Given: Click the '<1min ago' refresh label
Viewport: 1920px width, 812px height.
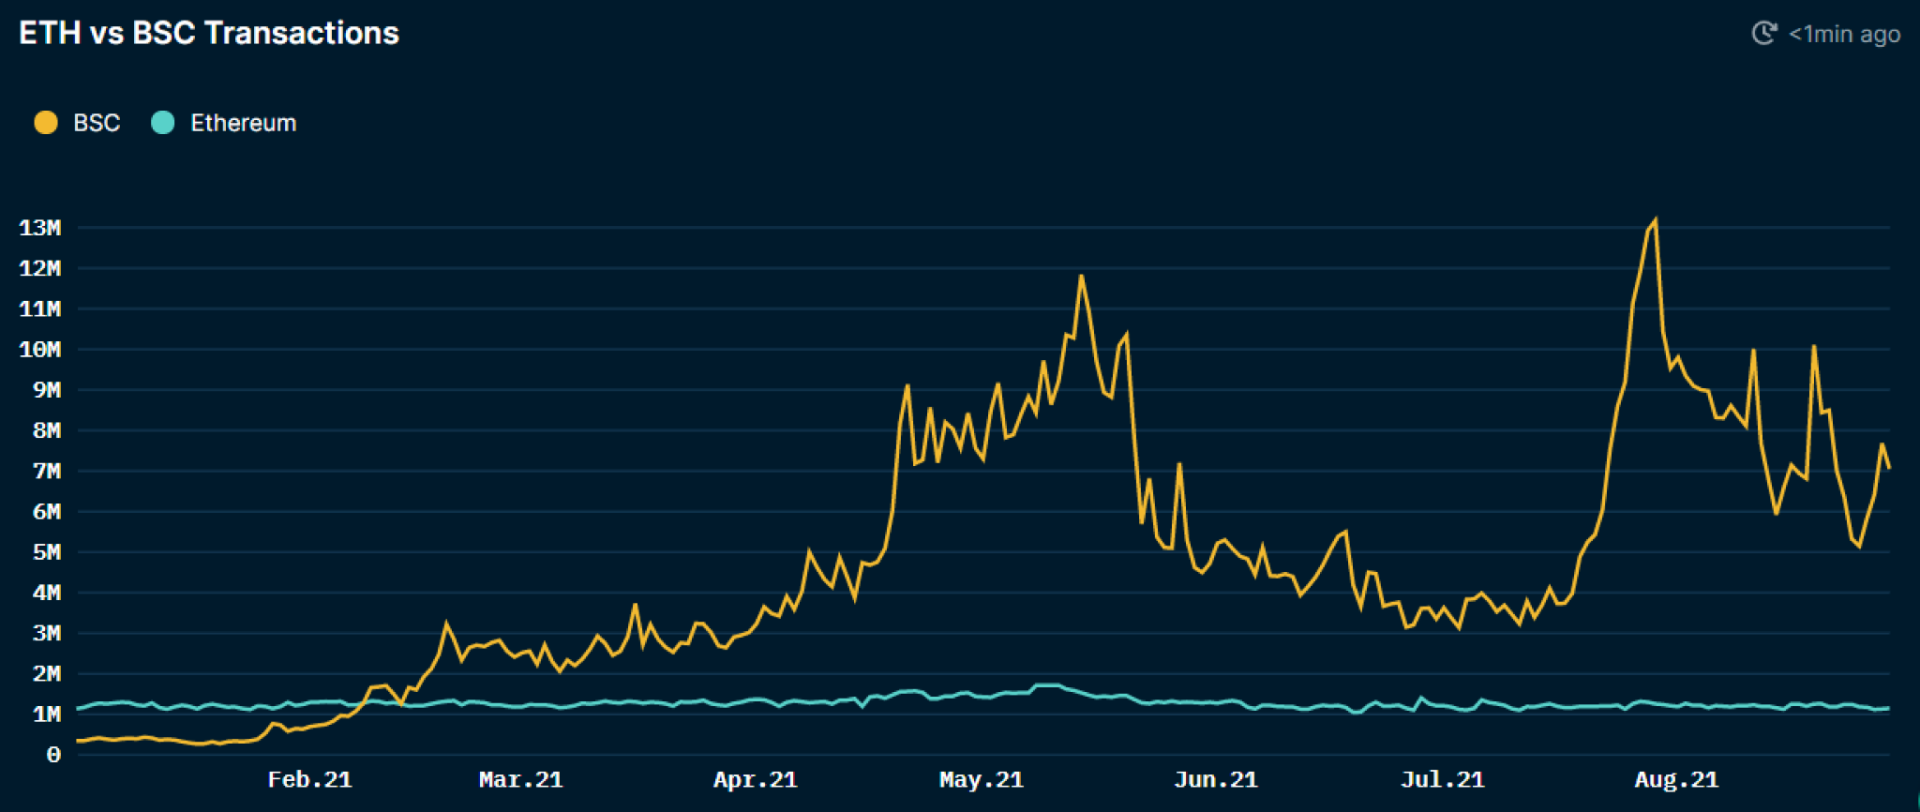Looking at the screenshot, I should tap(1844, 34).
